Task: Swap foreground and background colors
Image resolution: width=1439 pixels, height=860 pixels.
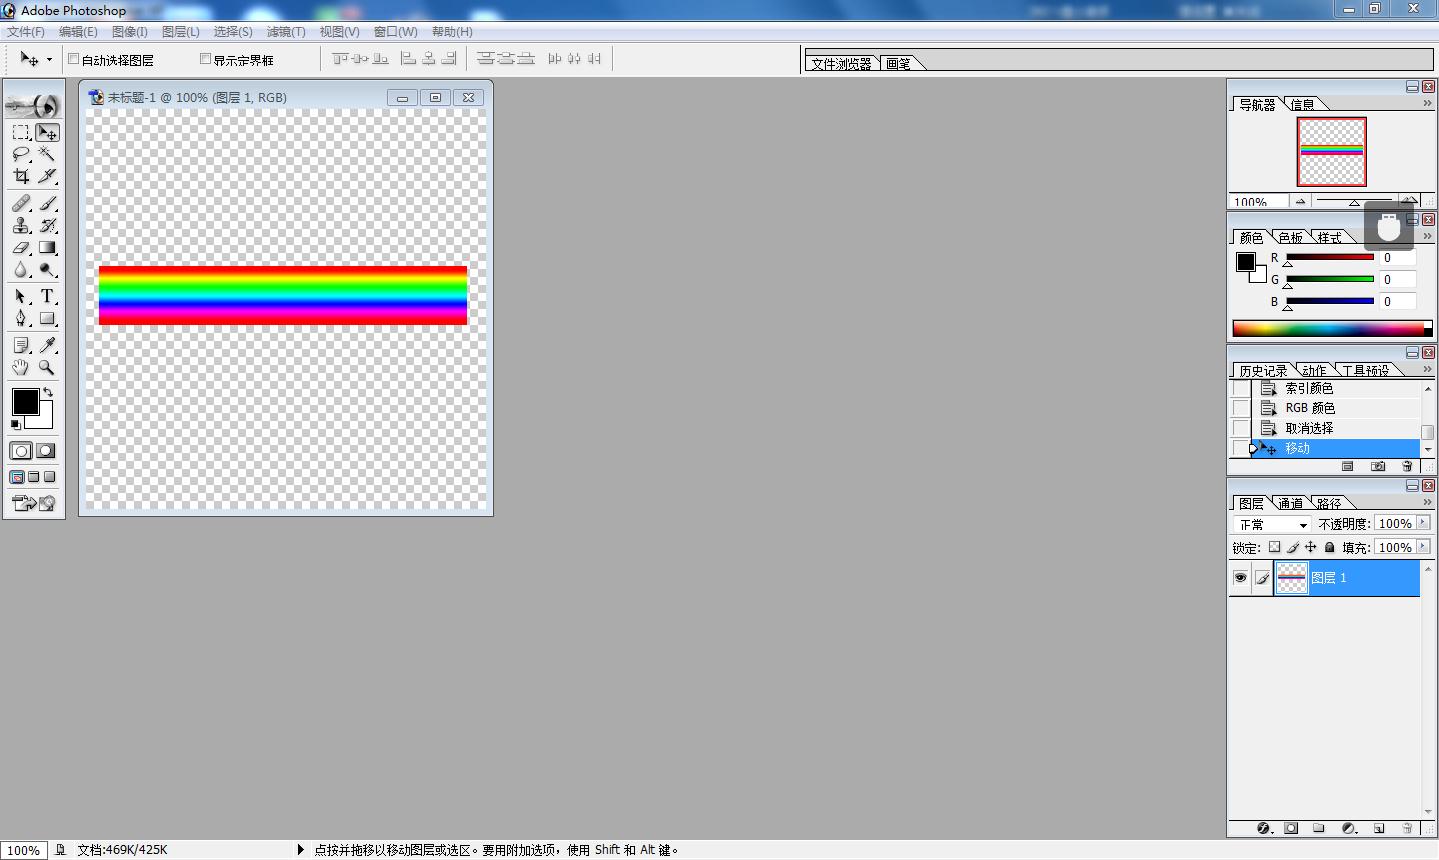Action: (x=47, y=392)
